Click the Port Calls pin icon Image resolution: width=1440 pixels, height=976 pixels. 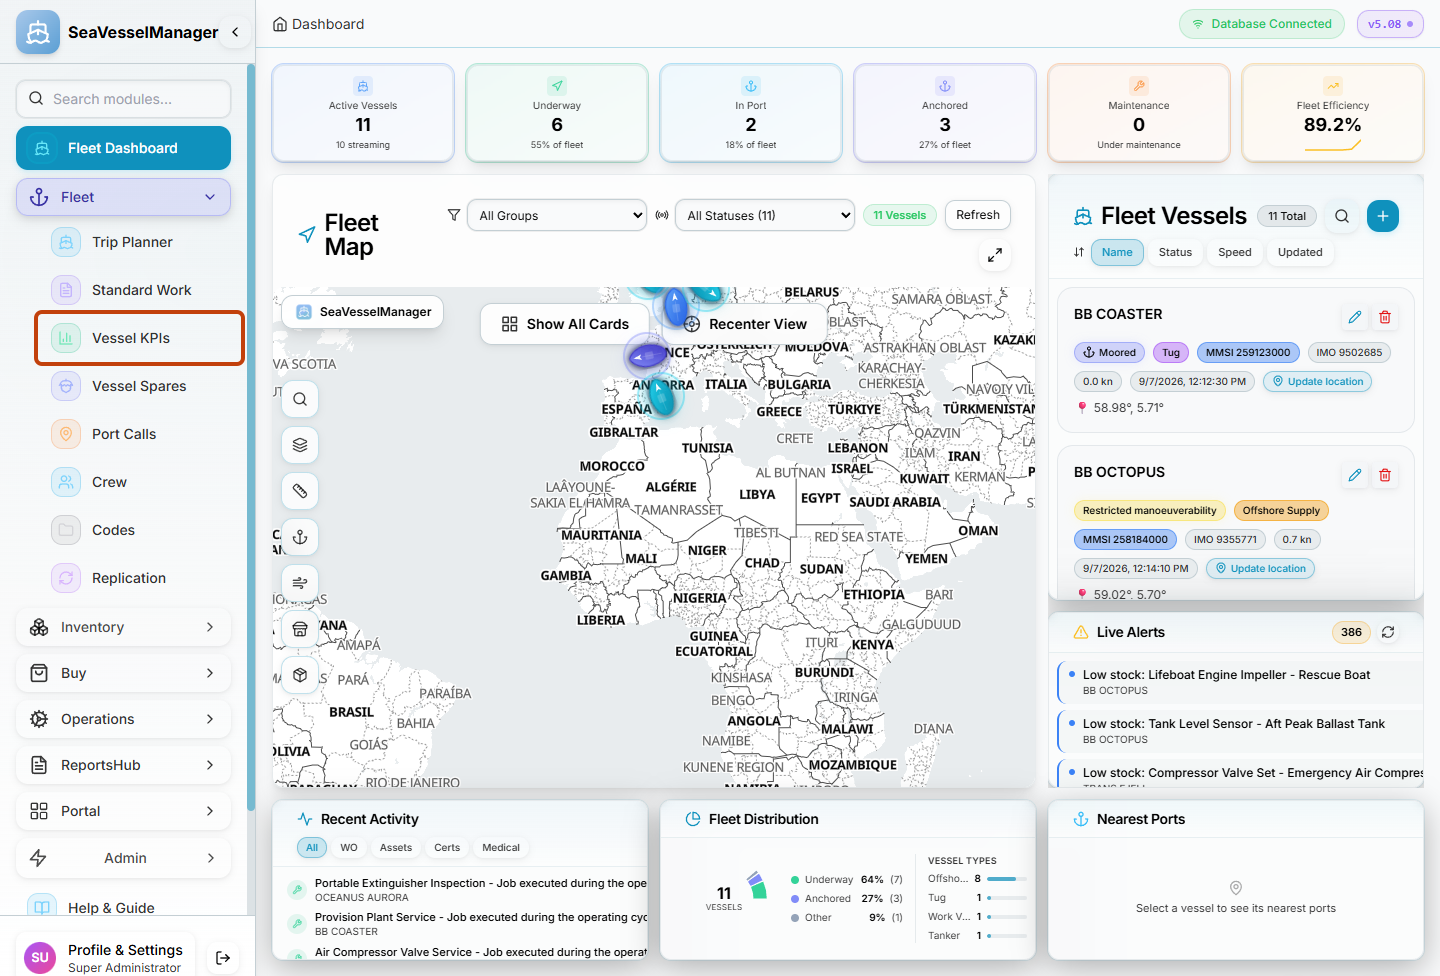tap(66, 434)
